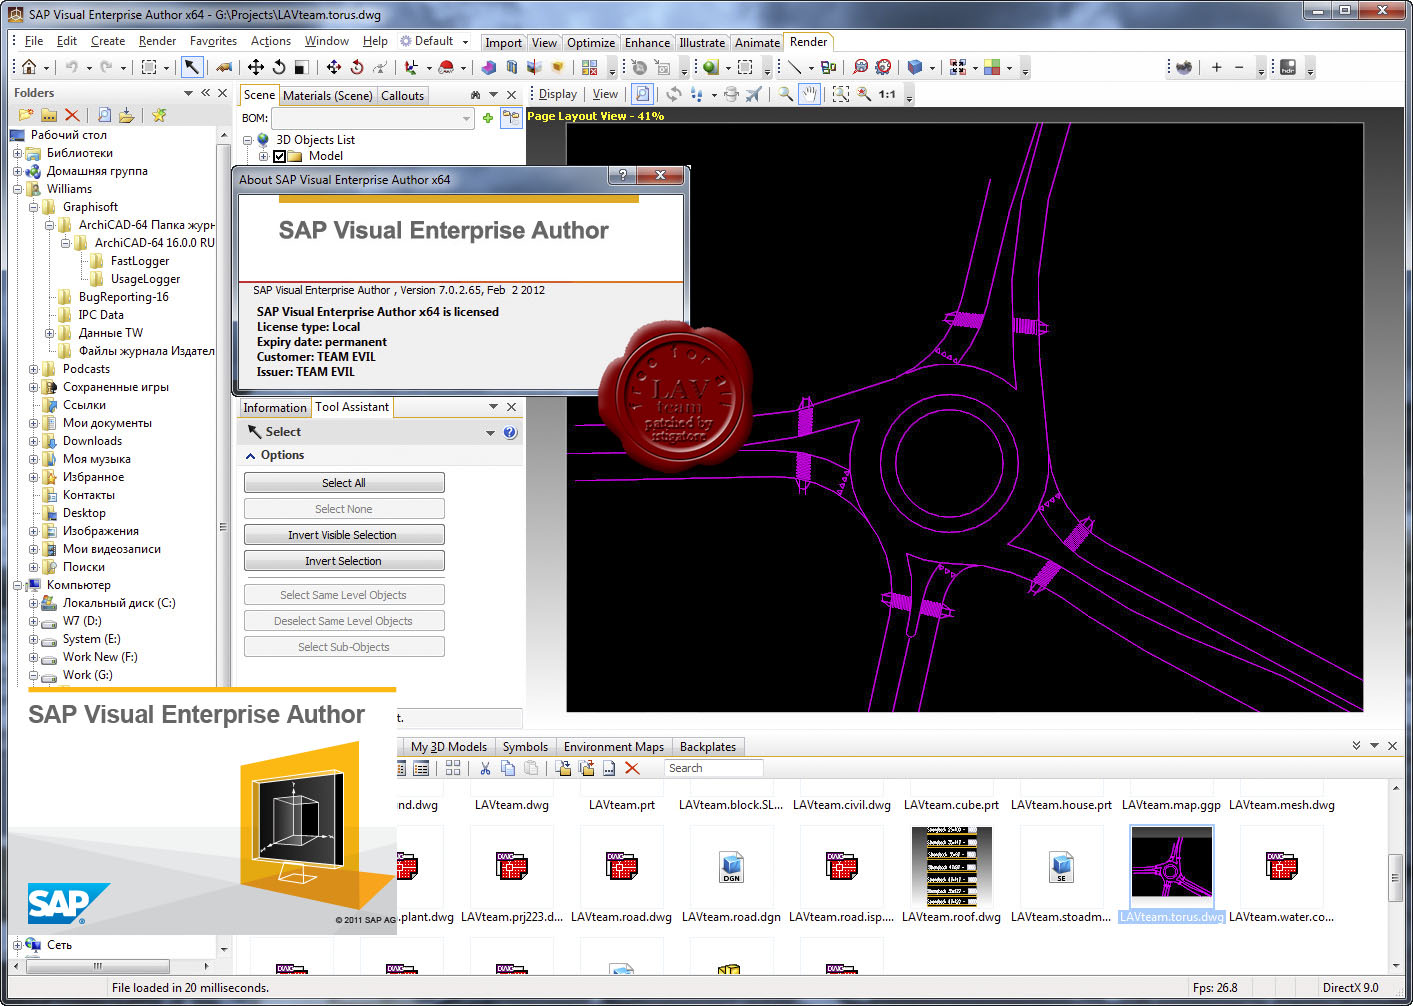Open the Folders panel dropdown arrow
This screenshot has width=1413, height=1006.
[x=188, y=93]
